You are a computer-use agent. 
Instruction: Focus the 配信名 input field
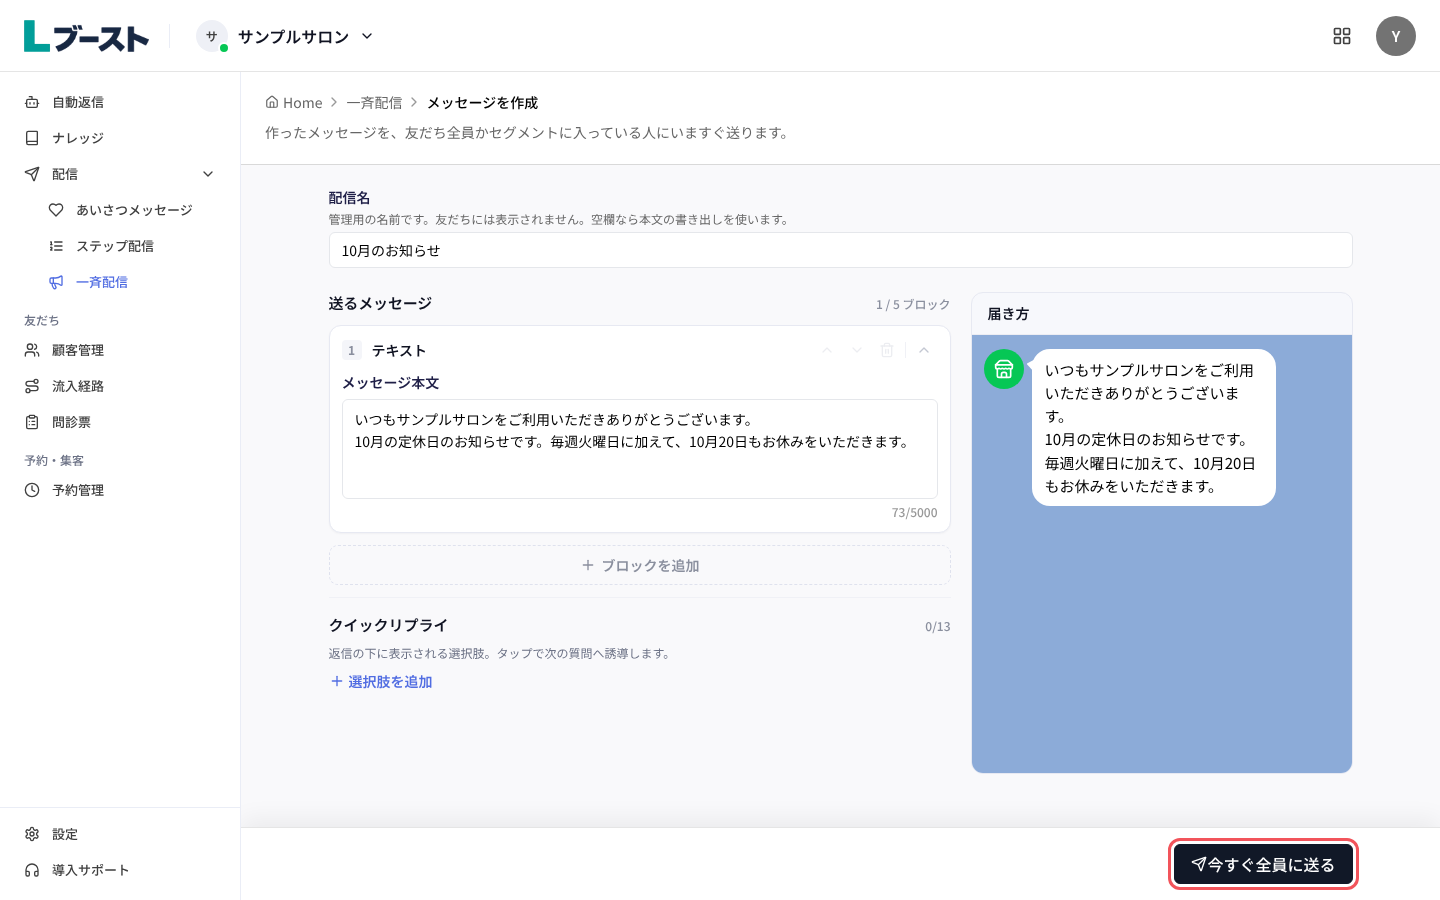point(841,250)
